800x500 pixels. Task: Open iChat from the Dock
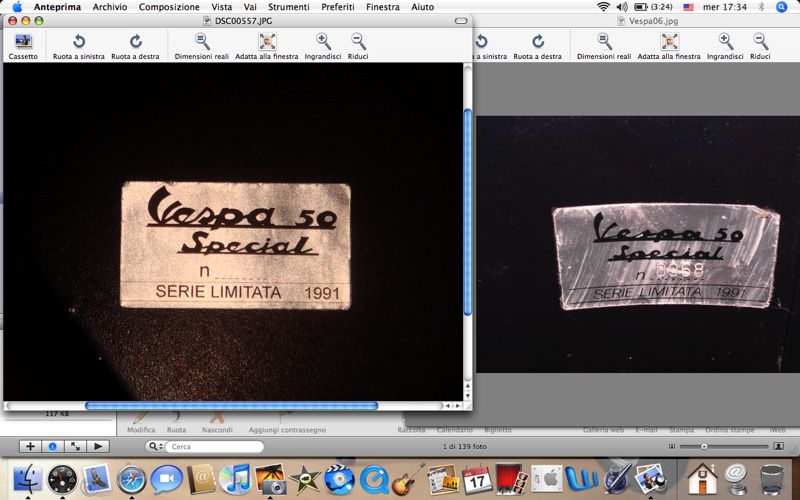point(166,480)
